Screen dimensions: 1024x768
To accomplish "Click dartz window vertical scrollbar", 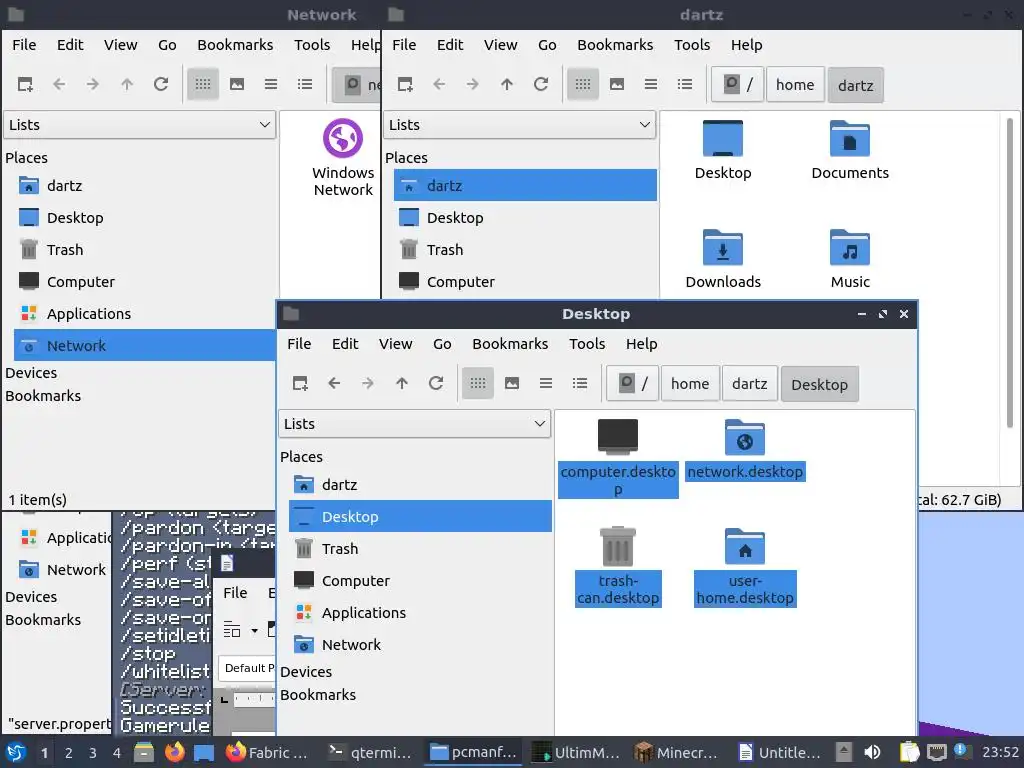I will coord(1010,273).
